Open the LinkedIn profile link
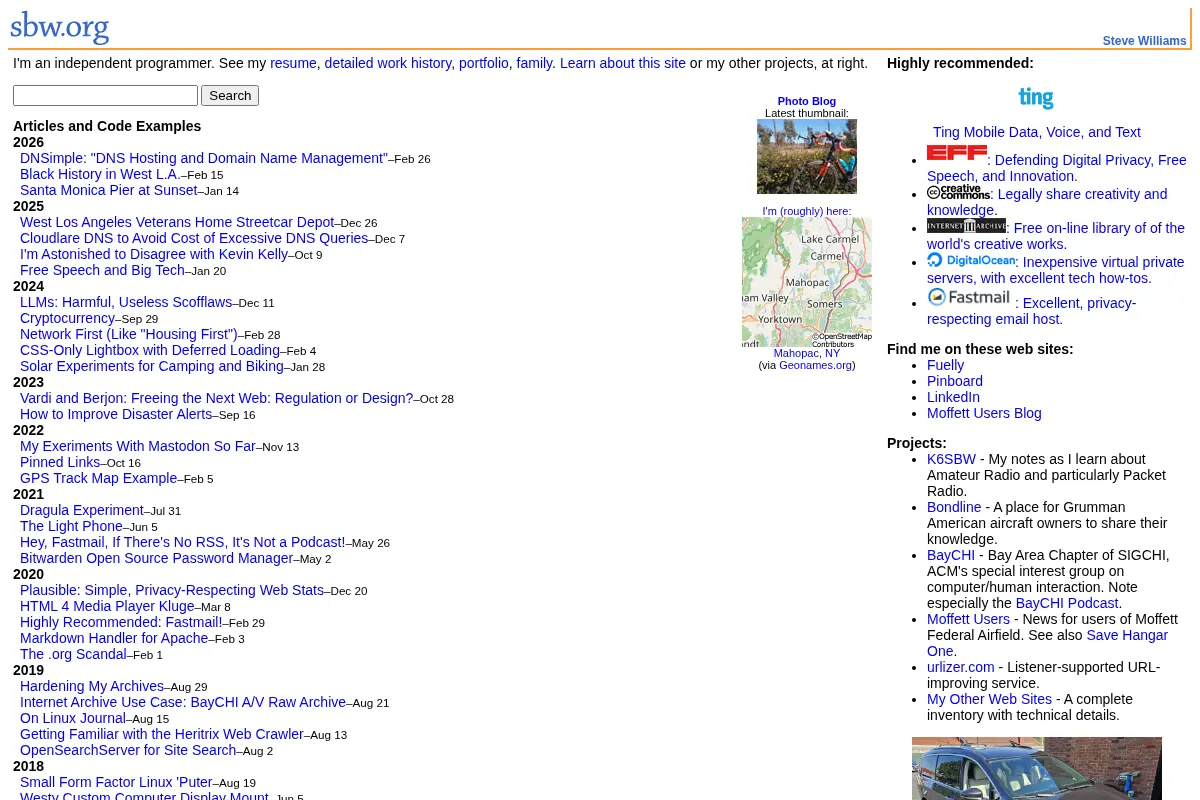The height and width of the screenshot is (800, 1200). 953,397
